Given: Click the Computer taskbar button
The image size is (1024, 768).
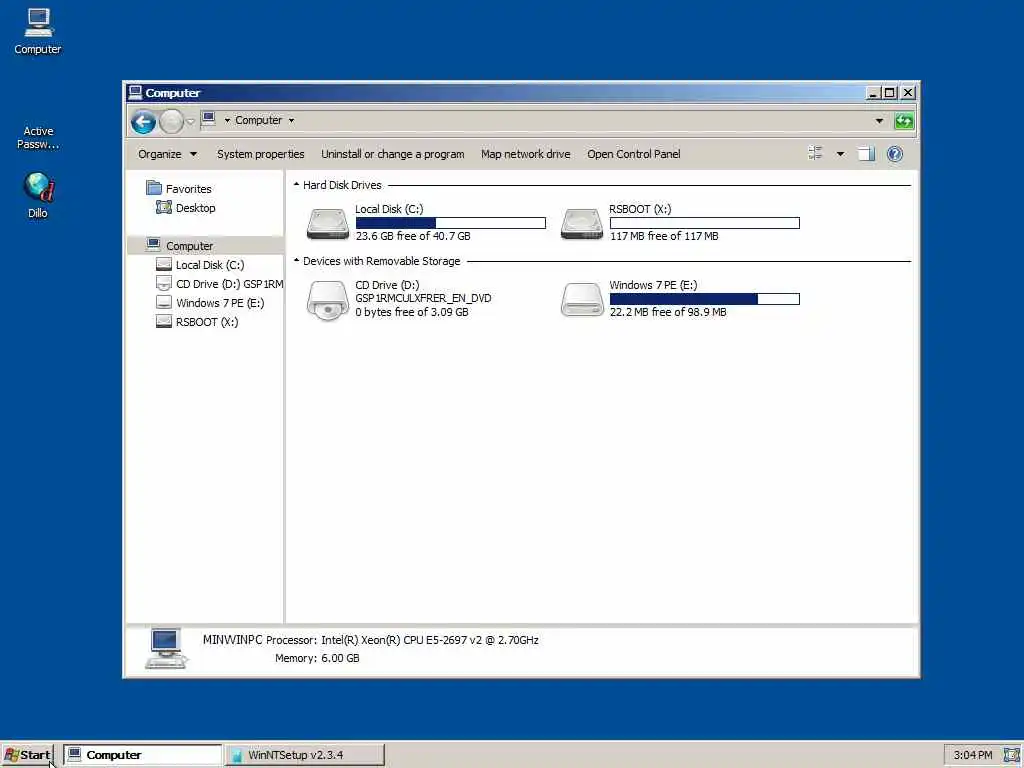Looking at the screenshot, I should pos(143,755).
